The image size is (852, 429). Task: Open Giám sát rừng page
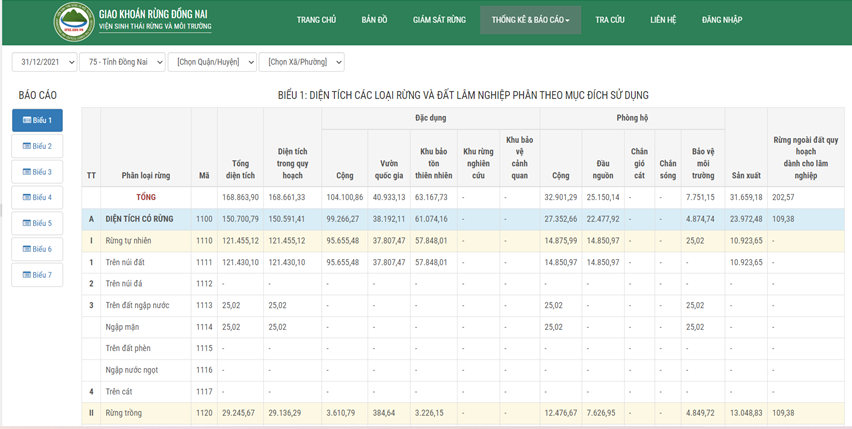tap(439, 20)
